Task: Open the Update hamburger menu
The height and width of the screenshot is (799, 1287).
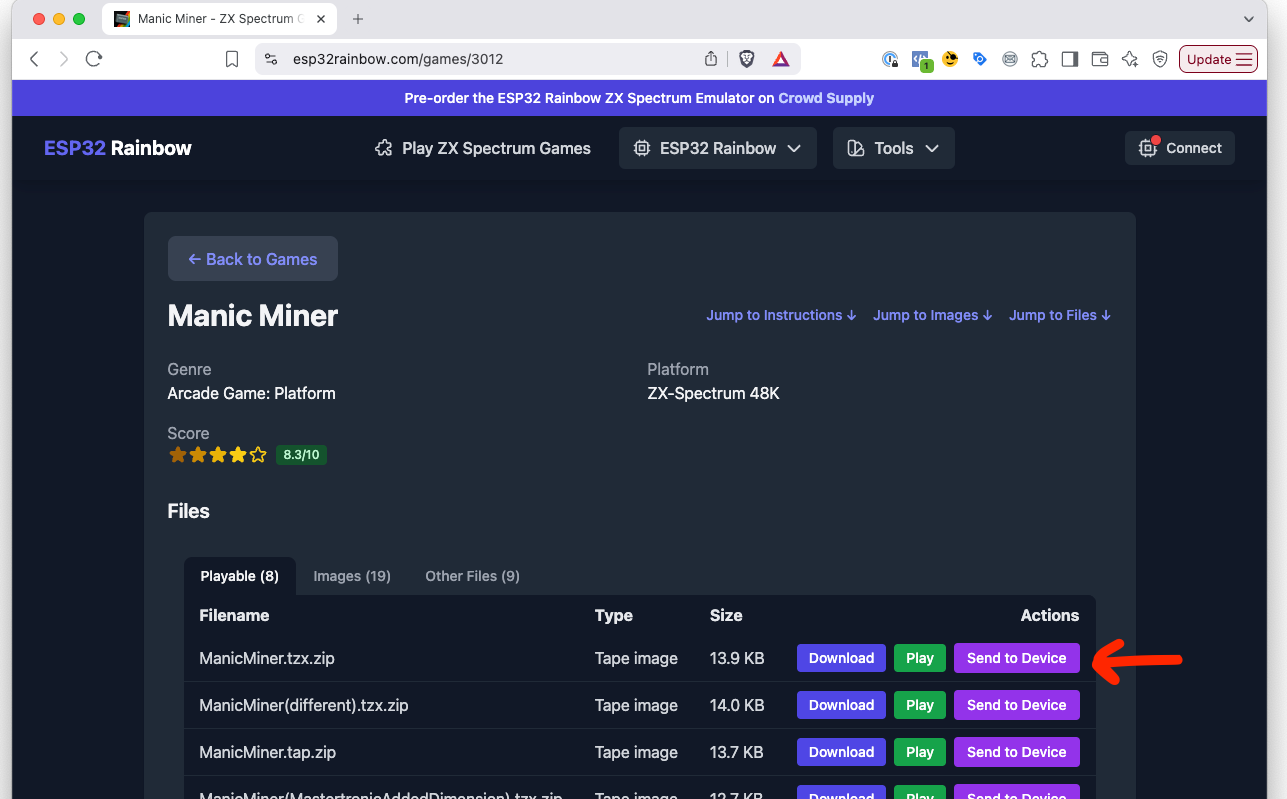Action: (1219, 59)
